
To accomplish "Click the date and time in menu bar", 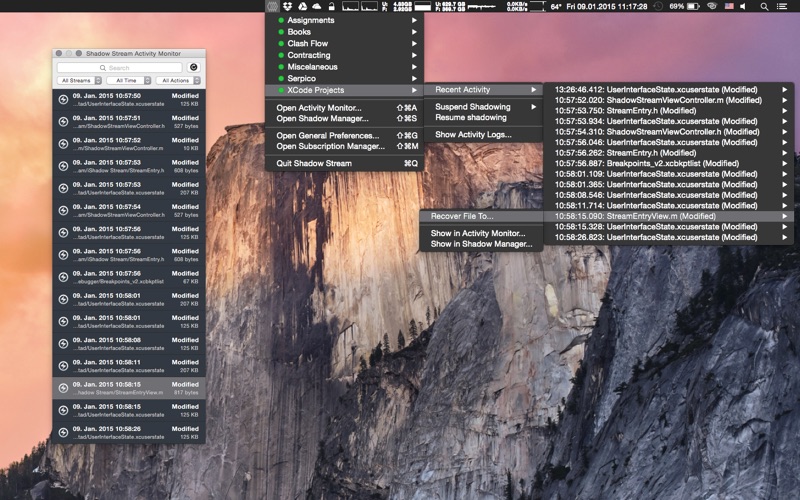I will point(607,6).
